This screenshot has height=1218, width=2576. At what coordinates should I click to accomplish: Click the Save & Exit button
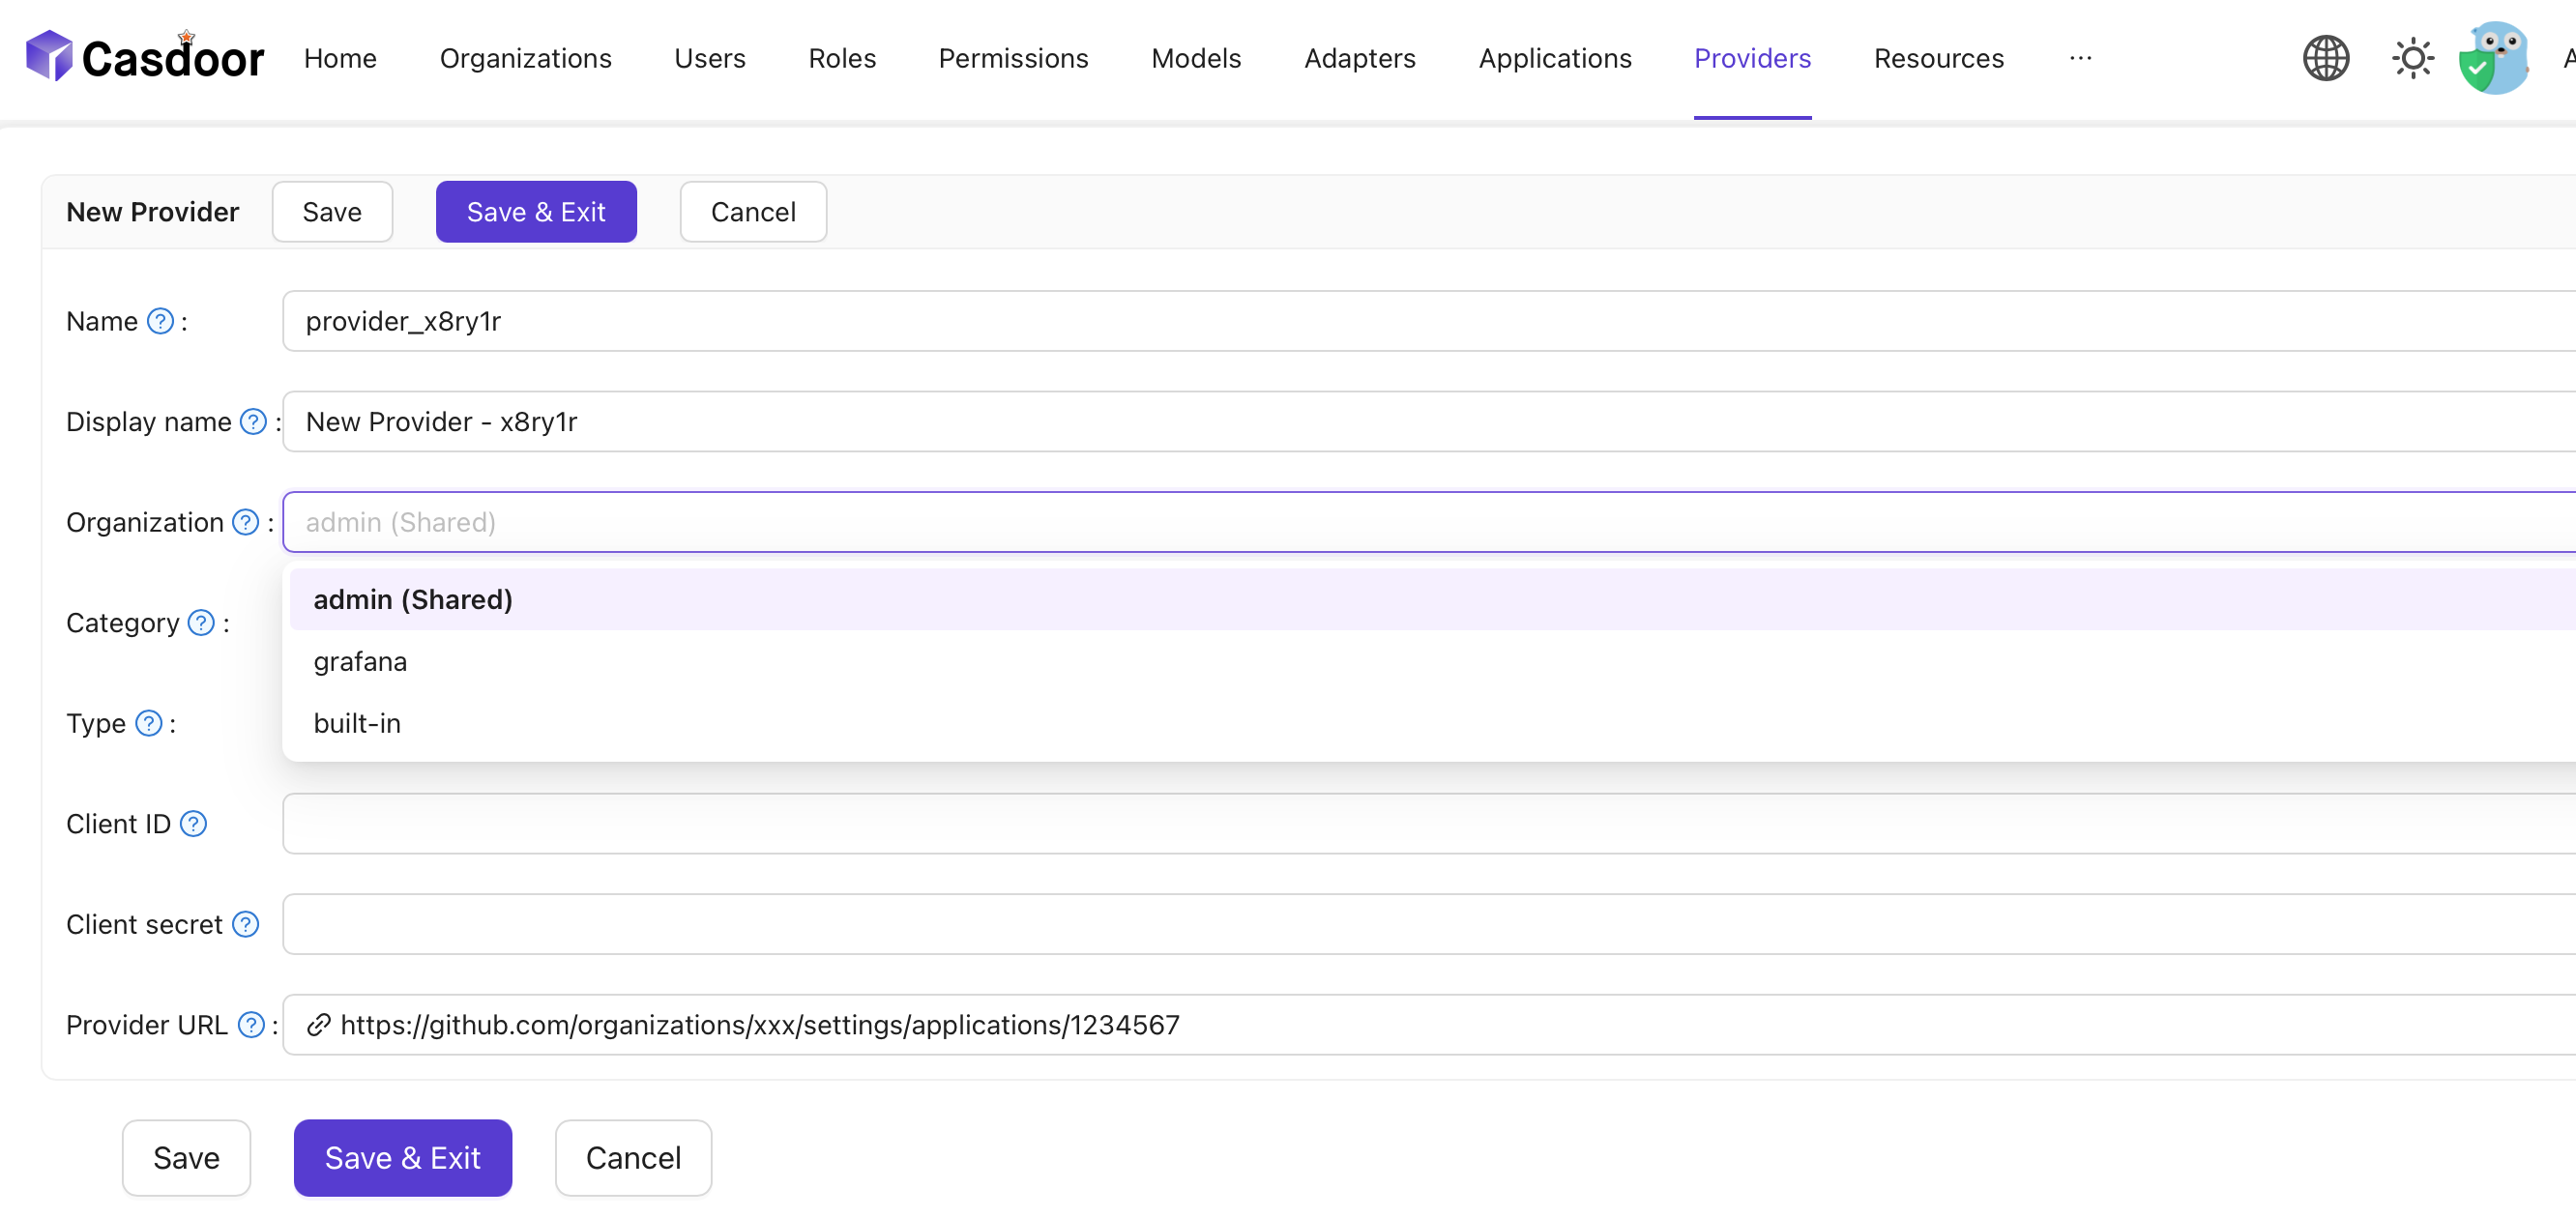[x=536, y=211]
